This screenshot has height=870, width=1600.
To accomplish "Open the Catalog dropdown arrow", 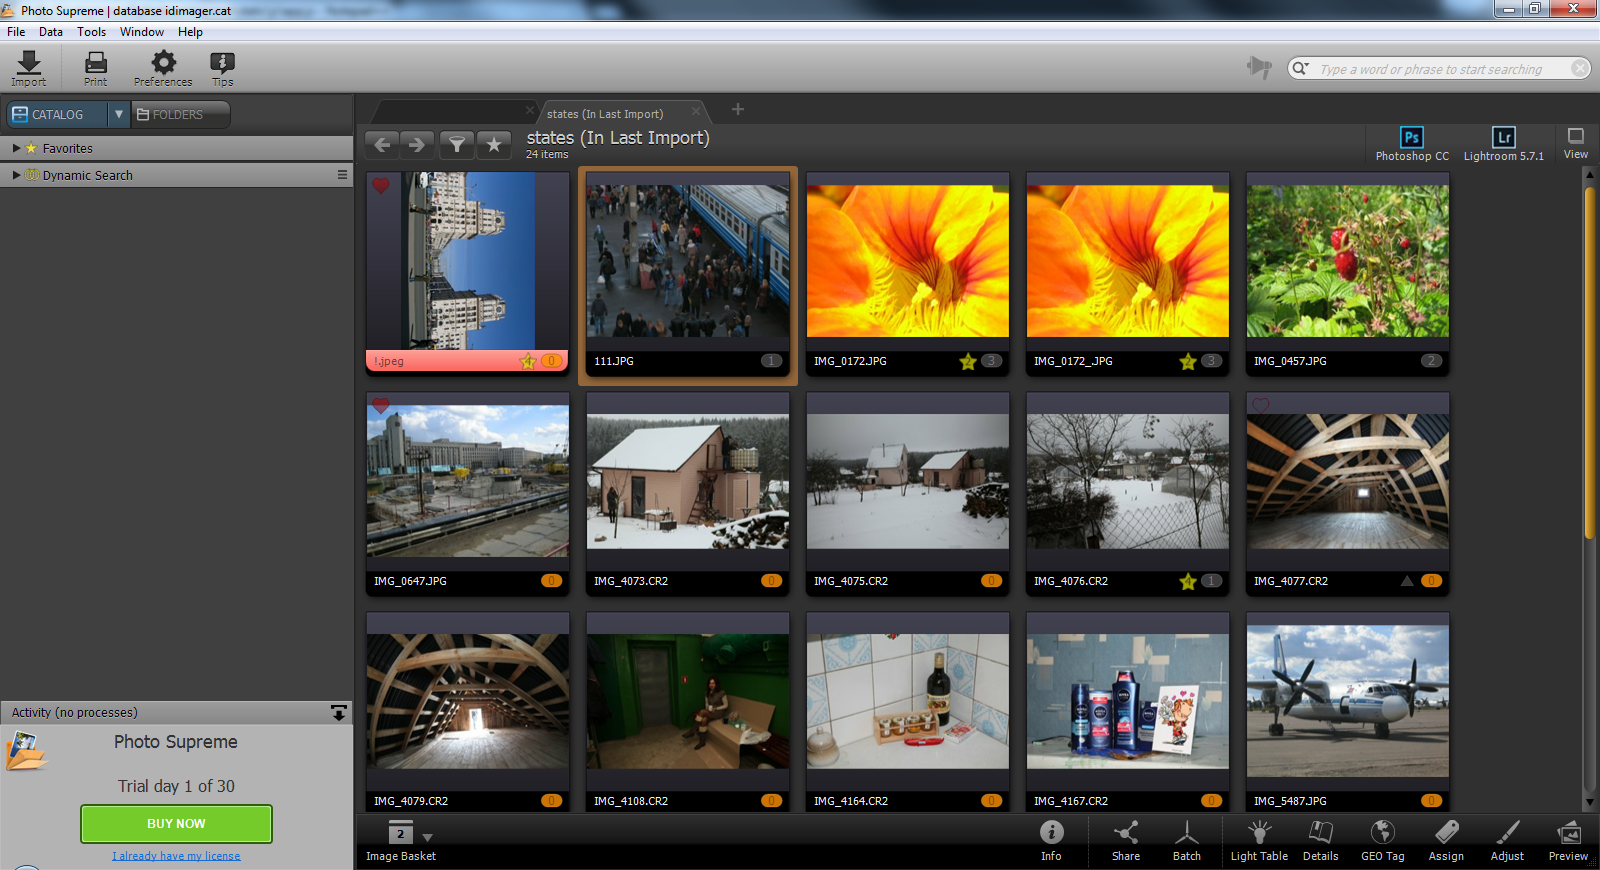I will [x=119, y=114].
